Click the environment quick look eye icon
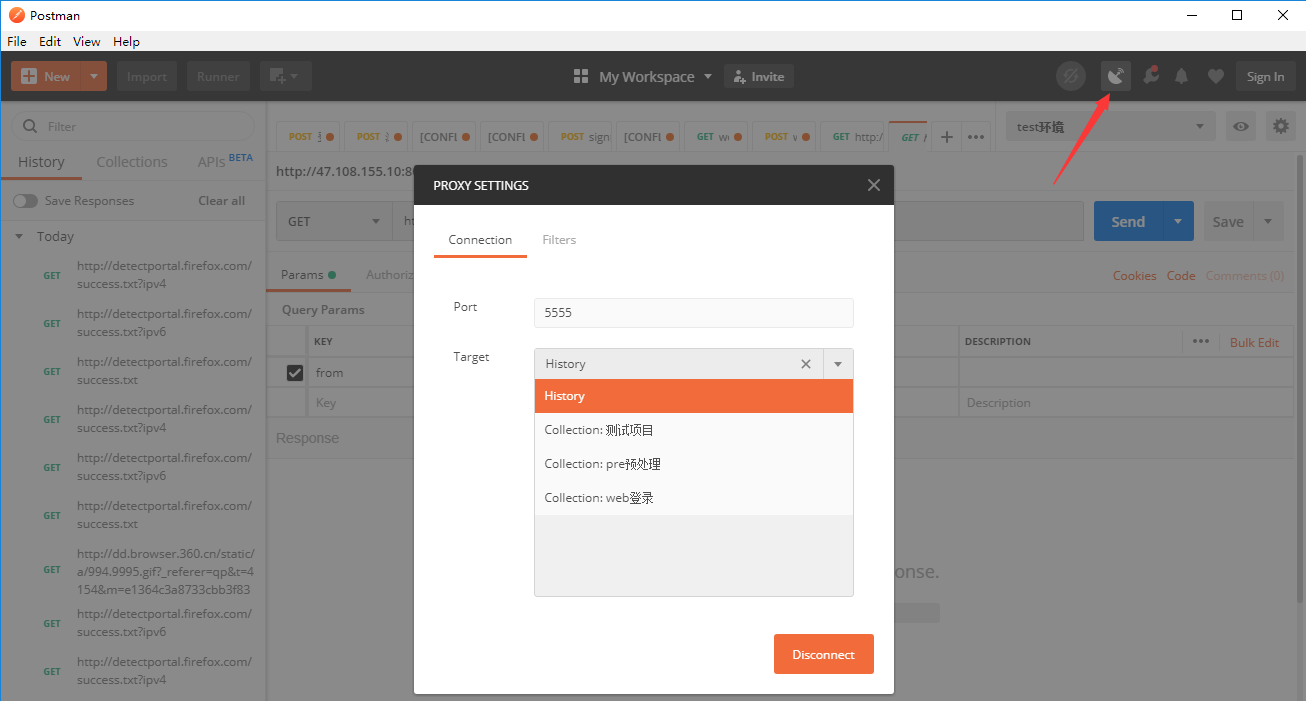 tap(1241, 126)
